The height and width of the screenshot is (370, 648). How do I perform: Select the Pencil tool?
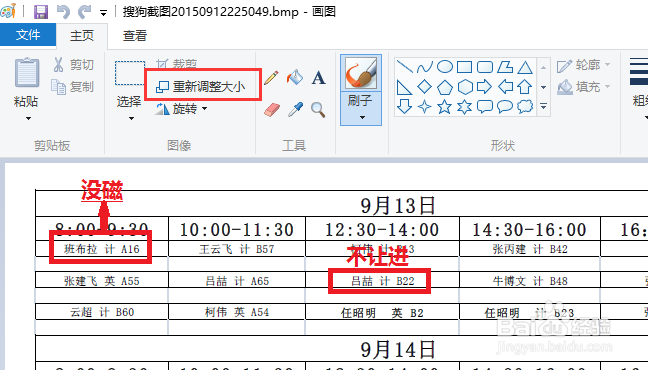[x=271, y=78]
